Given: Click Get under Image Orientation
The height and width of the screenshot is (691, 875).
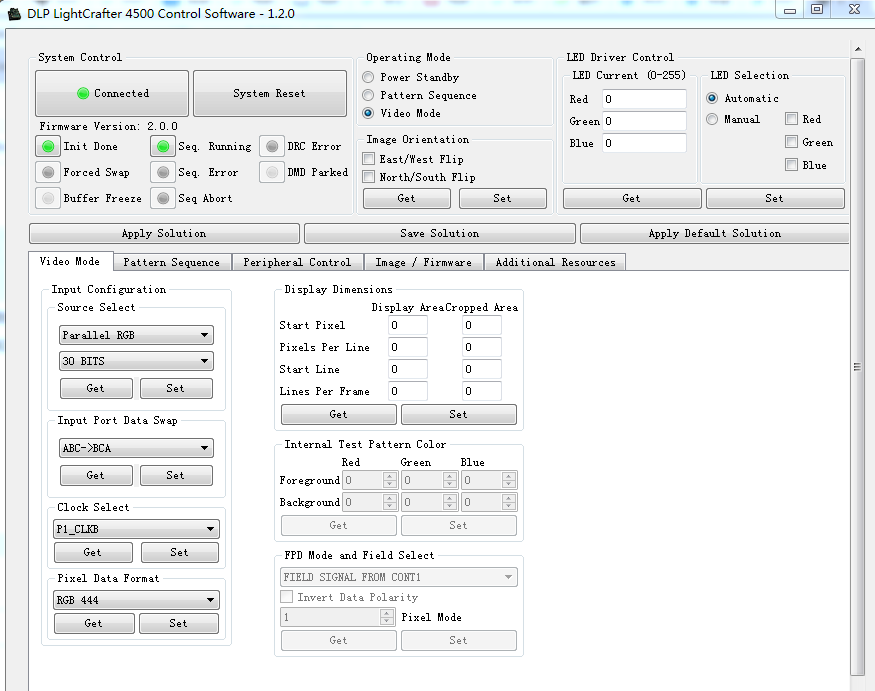Looking at the screenshot, I should click(x=406, y=198).
